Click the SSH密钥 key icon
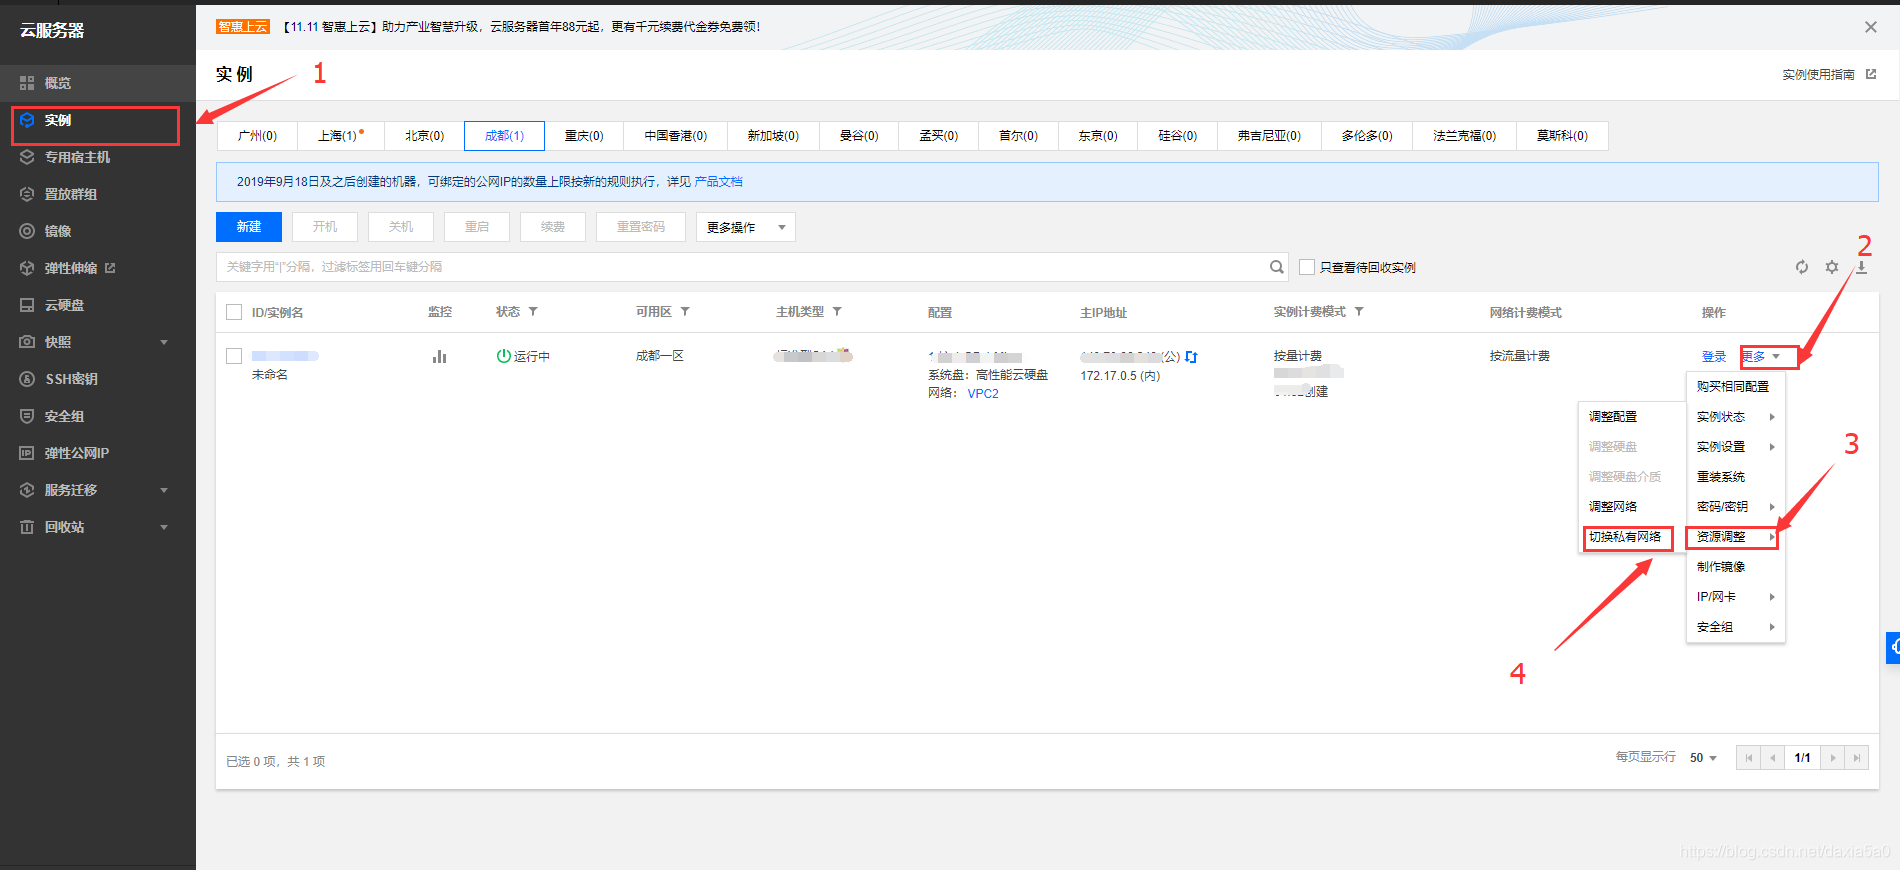The width and height of the screenshot is (1900, 870). (27, 379)
